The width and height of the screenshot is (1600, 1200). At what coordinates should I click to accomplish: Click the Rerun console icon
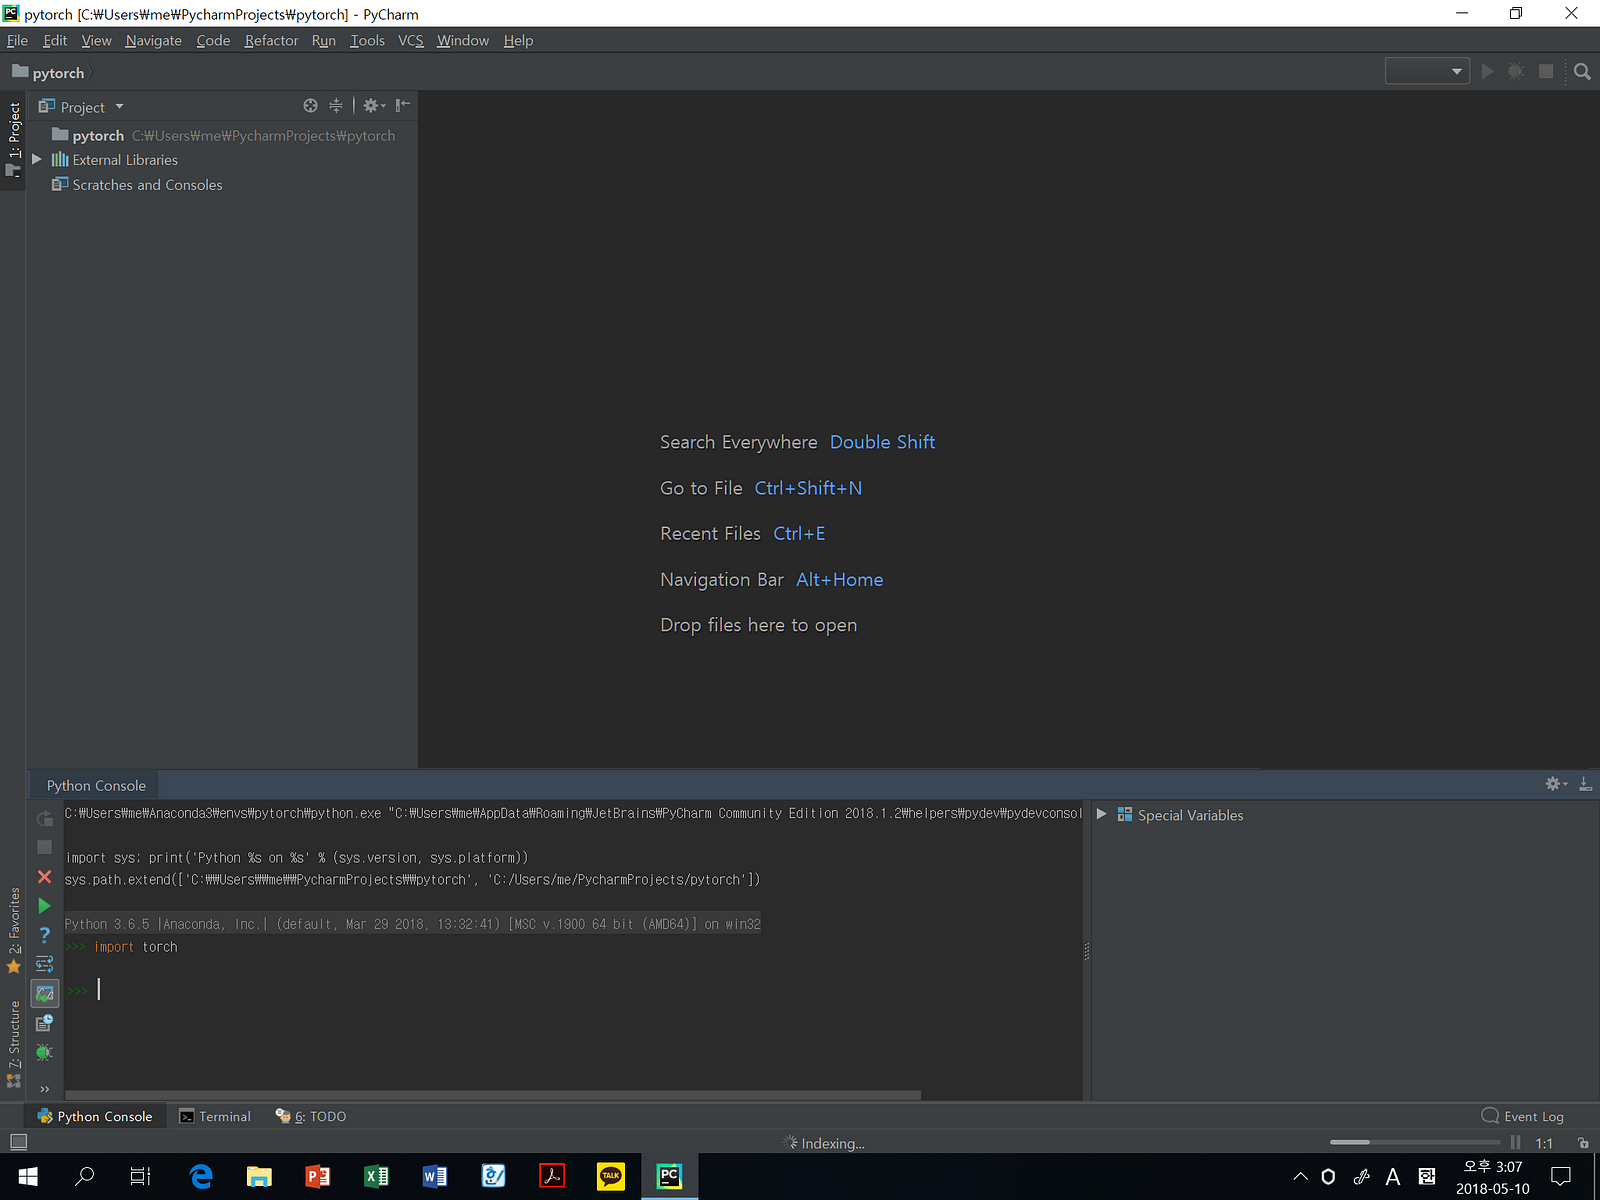click(x=44, y=819)
